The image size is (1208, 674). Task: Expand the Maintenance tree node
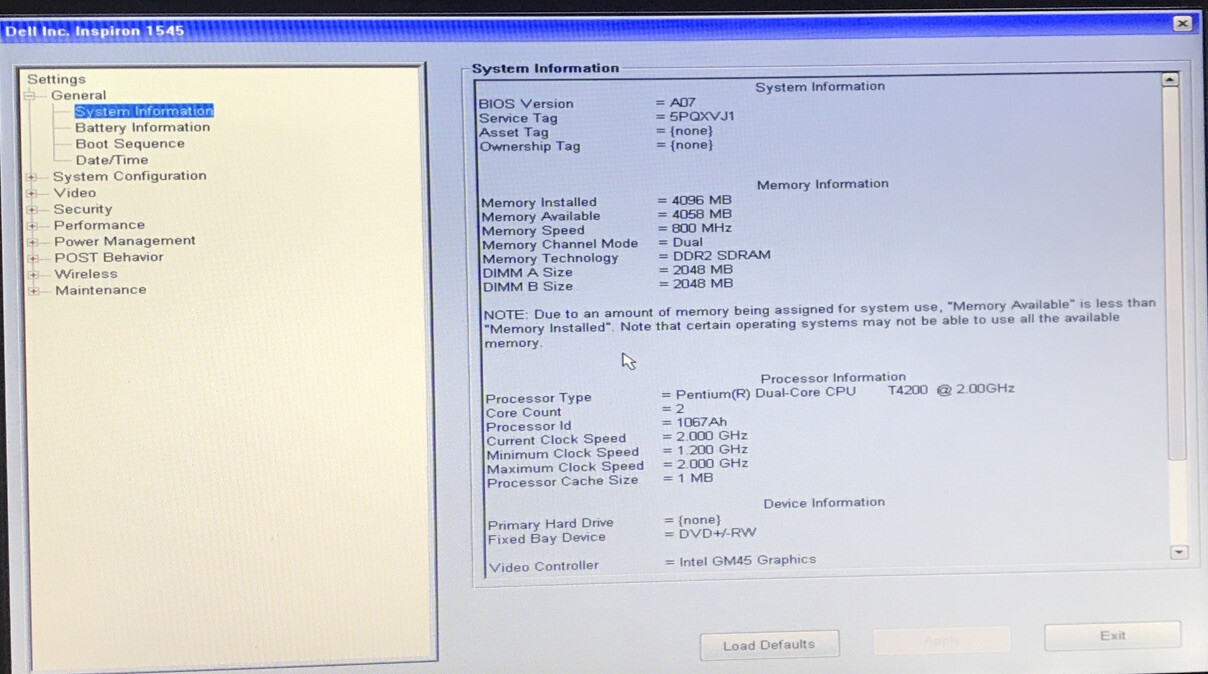click(x=34, y=291)
